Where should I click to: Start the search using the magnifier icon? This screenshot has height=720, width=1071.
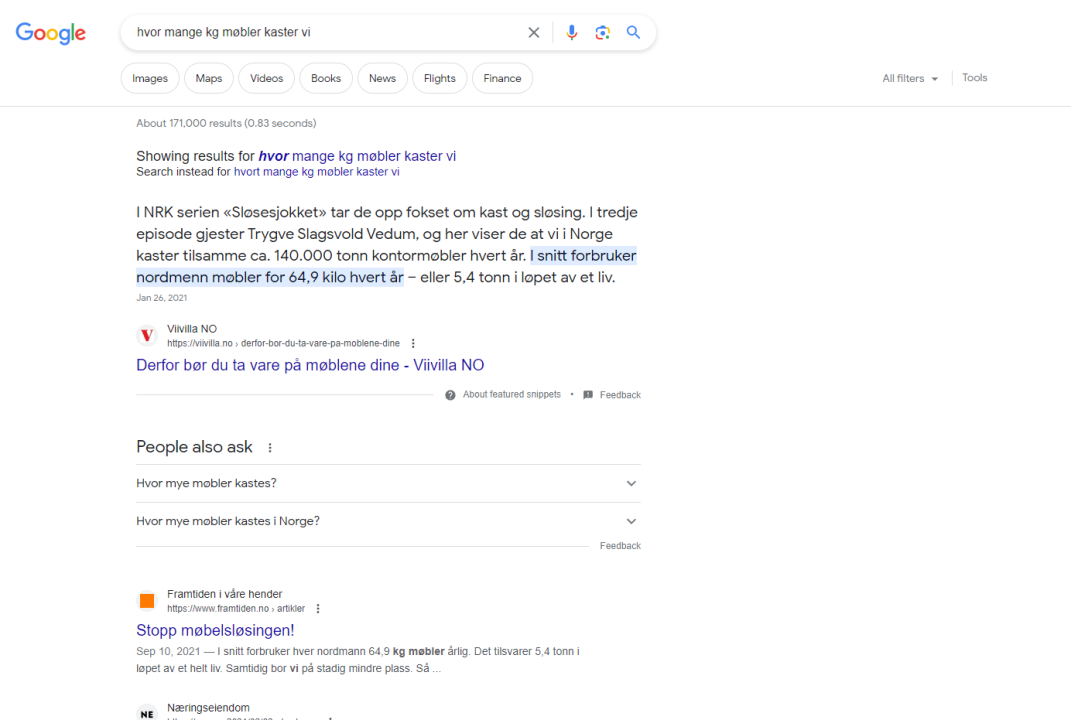pyautogui.click(x=633, y=32)
